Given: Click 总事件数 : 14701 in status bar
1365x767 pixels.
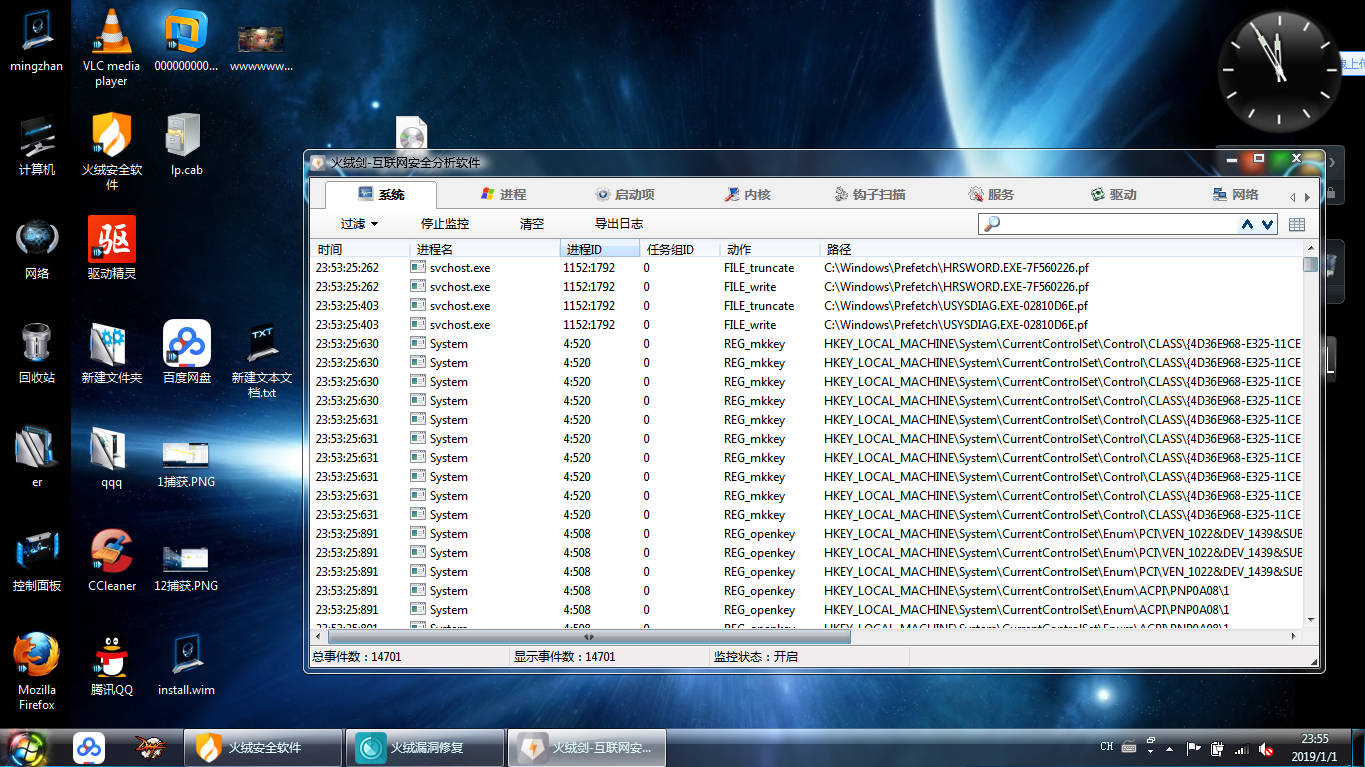Looking at the screenshot, I should tap(357, 657).
